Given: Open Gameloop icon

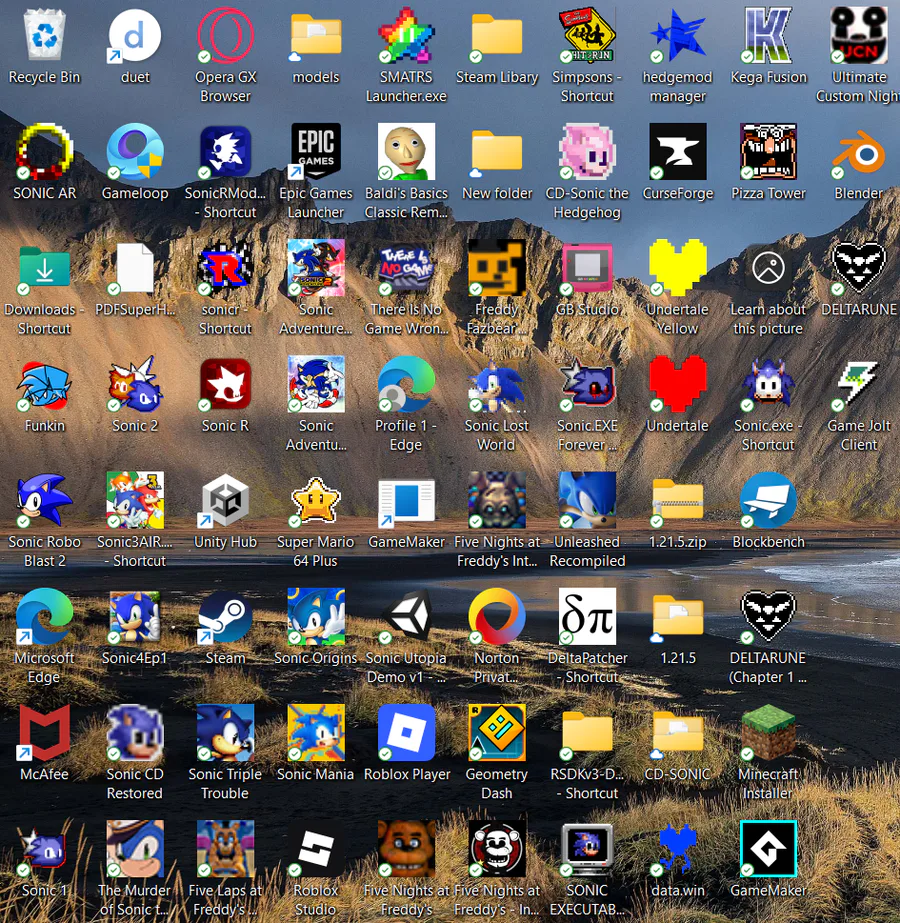Looking at the screenshot, I should click(x=135, y=151).
